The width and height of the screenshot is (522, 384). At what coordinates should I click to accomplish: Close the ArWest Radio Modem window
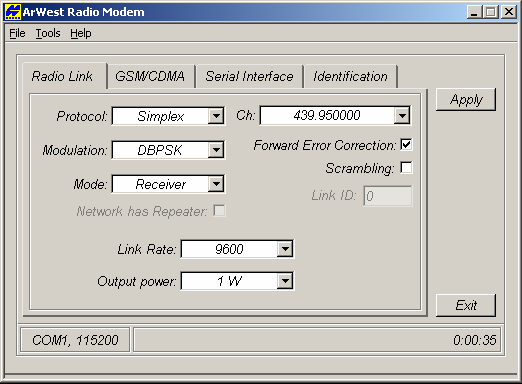pos(509,12)
